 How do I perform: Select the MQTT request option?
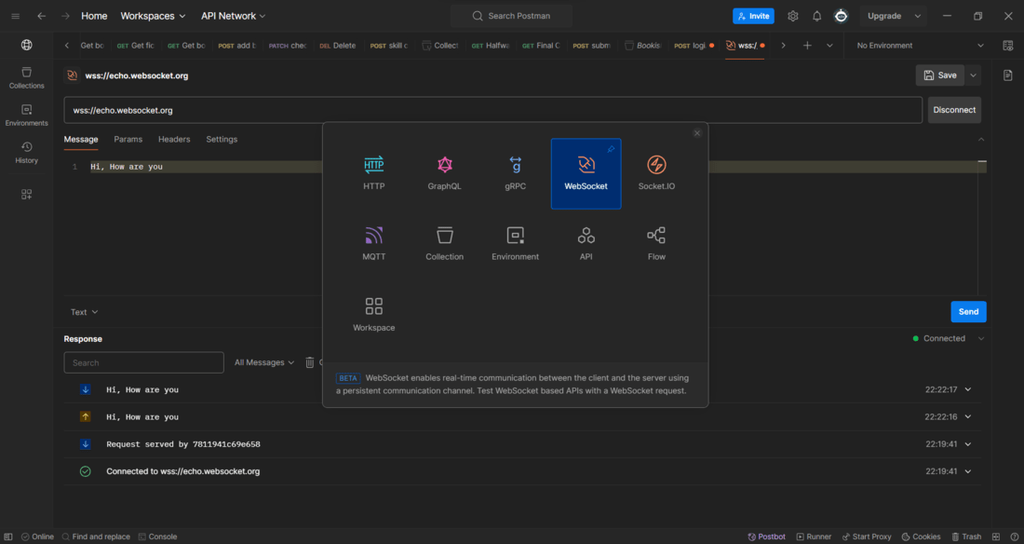pyautogui.click(x=374, y=244)
